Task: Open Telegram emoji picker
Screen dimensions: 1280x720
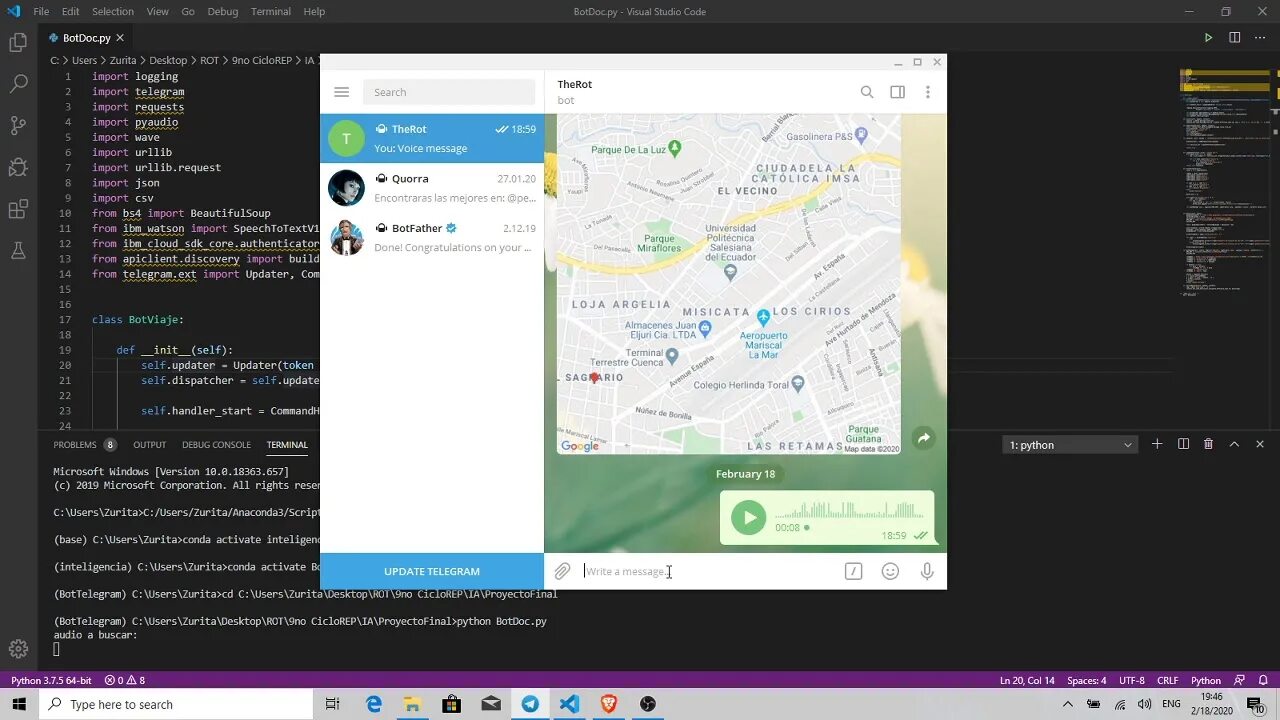Action: pos(890,571)
